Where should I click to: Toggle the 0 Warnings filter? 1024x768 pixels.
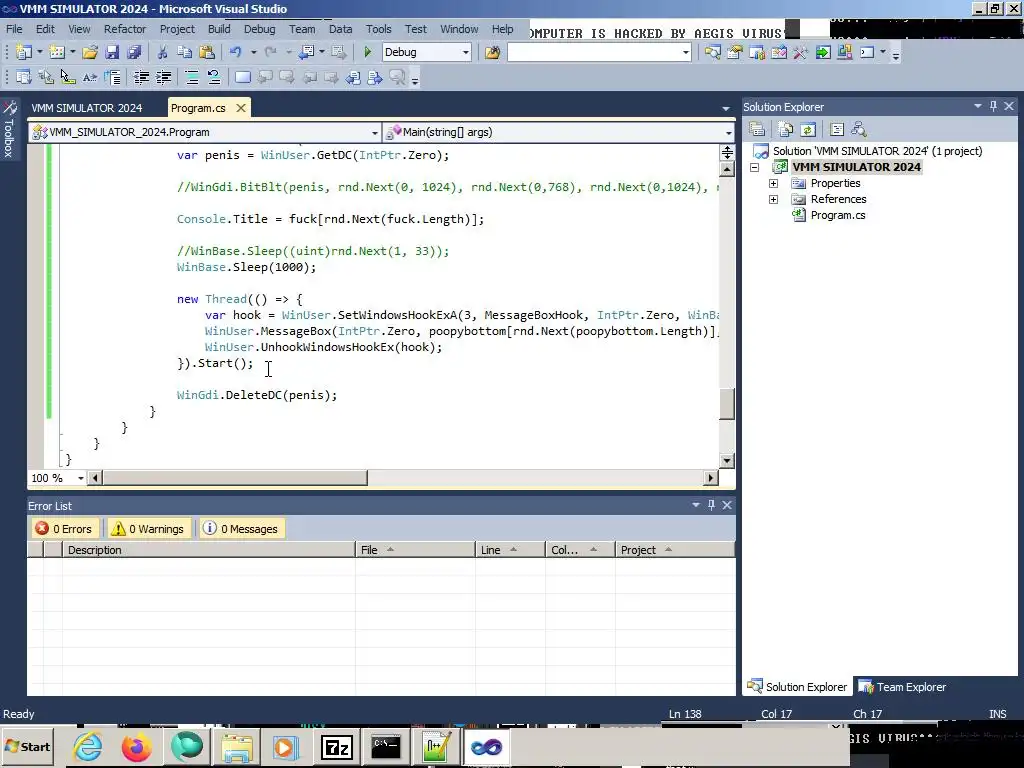tap(148, 529)
